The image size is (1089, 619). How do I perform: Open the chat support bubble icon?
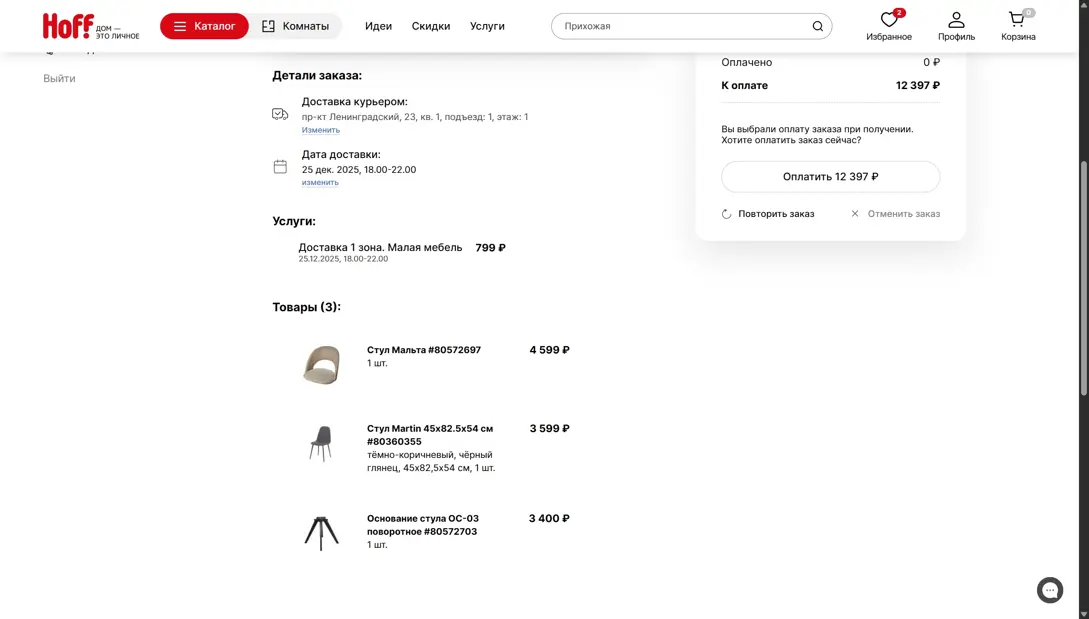[1049, 590]
